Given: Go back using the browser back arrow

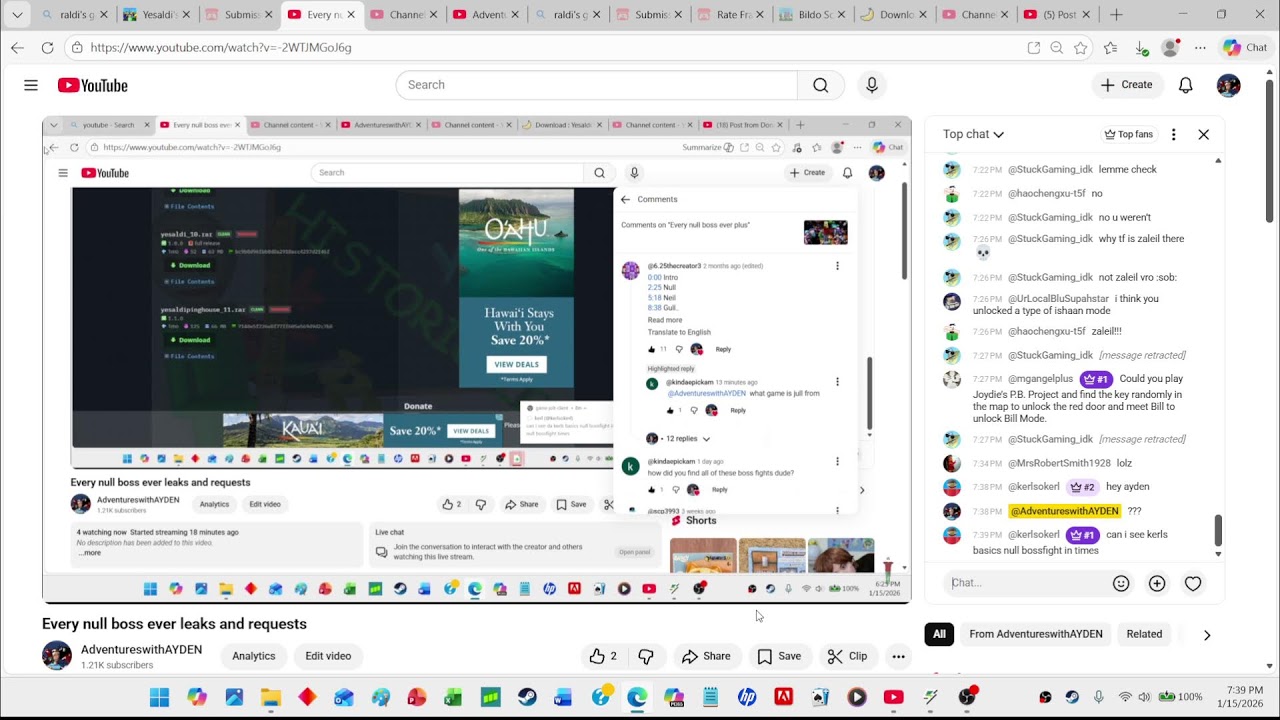Looking at the screenshot, I should (18, 48).
